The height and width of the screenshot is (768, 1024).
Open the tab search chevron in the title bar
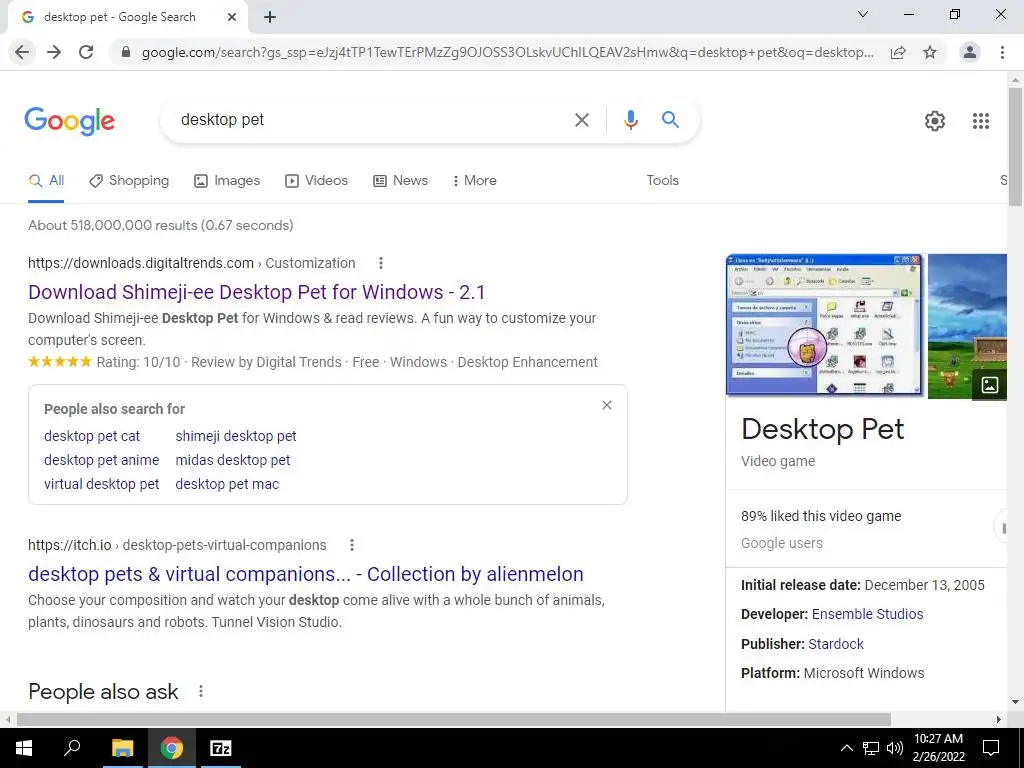pos(863,14)
